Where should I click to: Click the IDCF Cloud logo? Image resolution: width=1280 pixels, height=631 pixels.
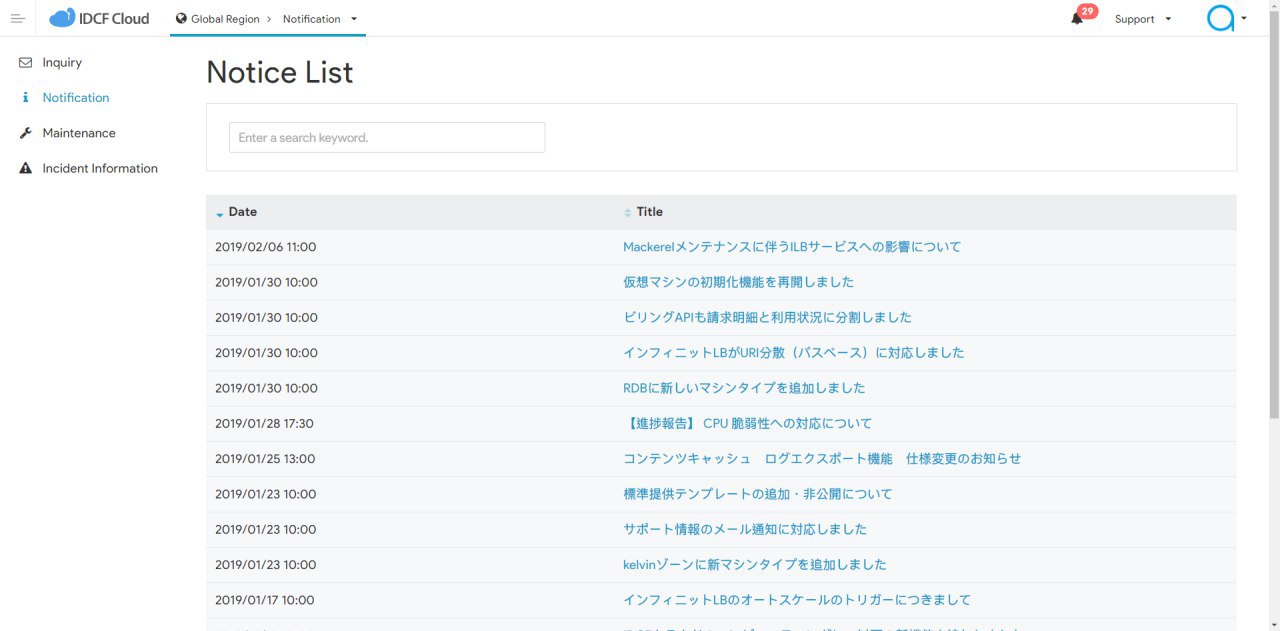pos(99,18)
